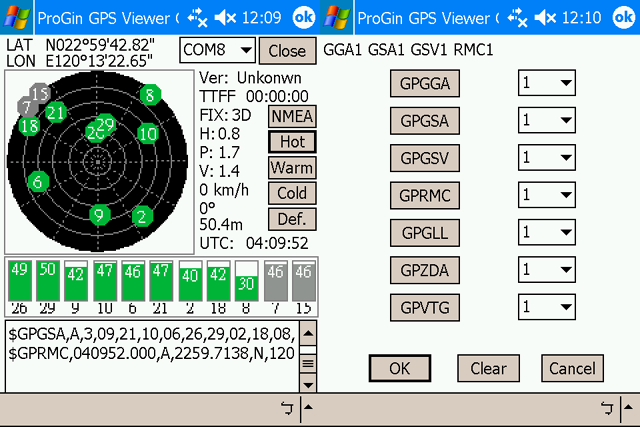Click NMEA log scrollbar down arrow

(x=308, y=384)
